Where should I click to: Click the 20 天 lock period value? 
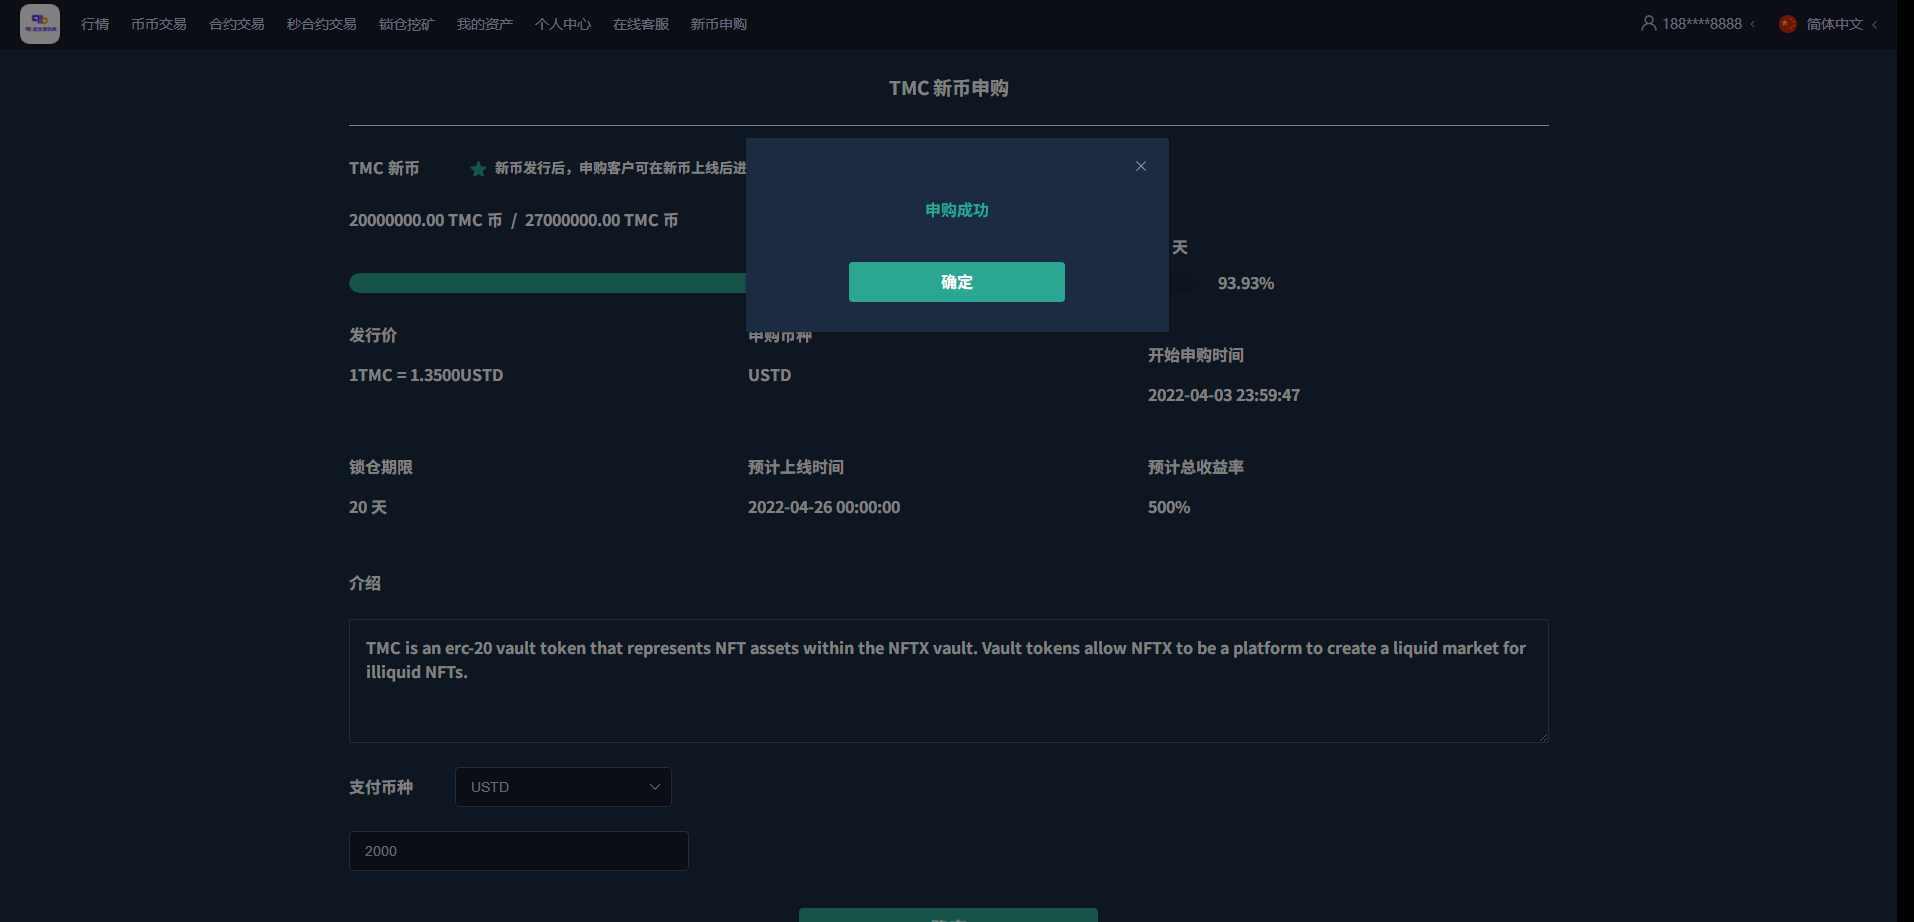(x=368, y=507)
